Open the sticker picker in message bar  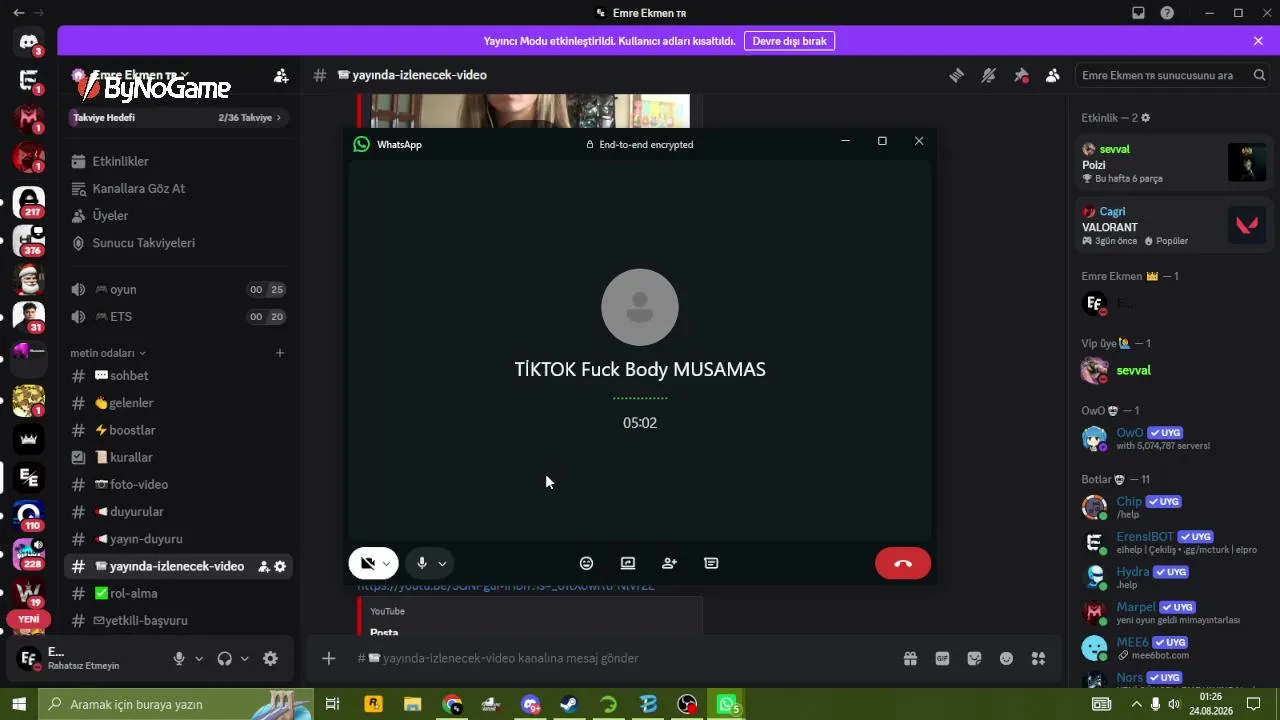(x=974, y=658)
